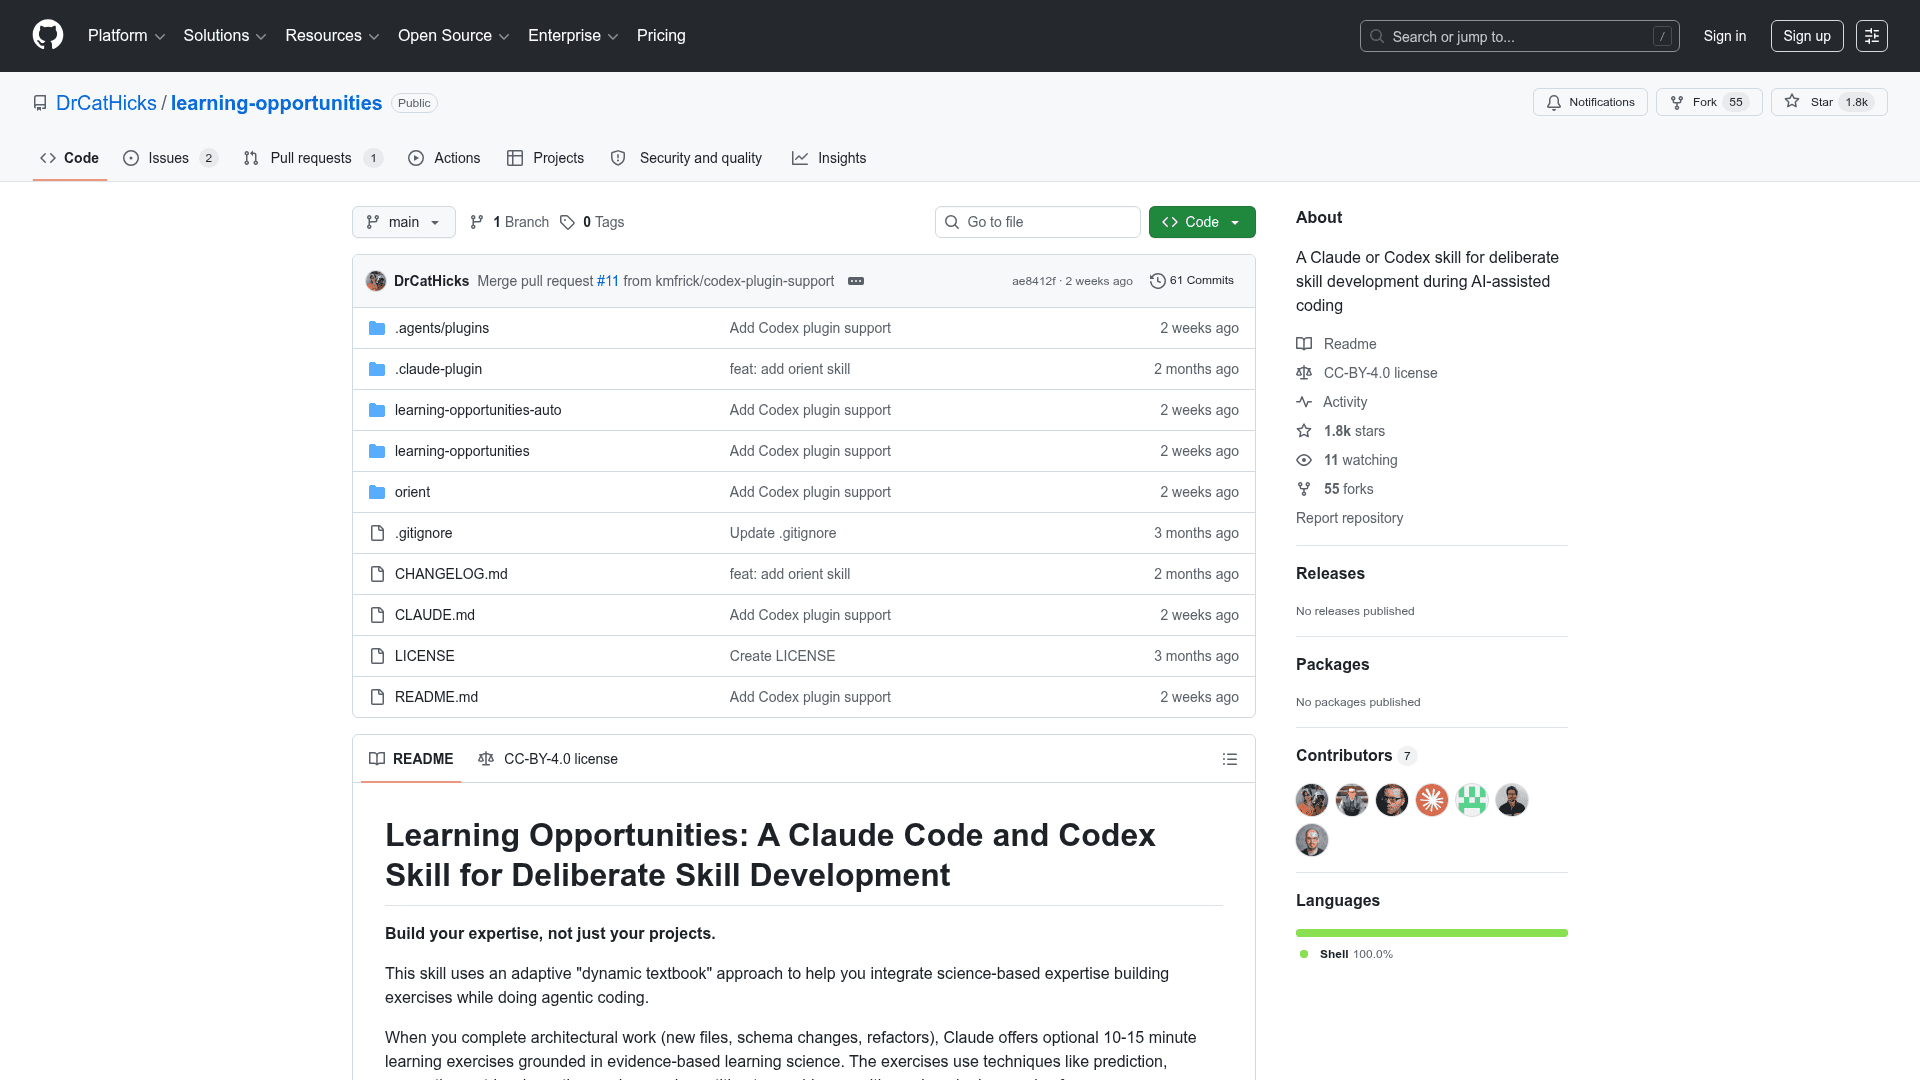Switch to the Pull requests tab
The height and width of the screenshot is (1080, 1920).
[x=312, y=158]
